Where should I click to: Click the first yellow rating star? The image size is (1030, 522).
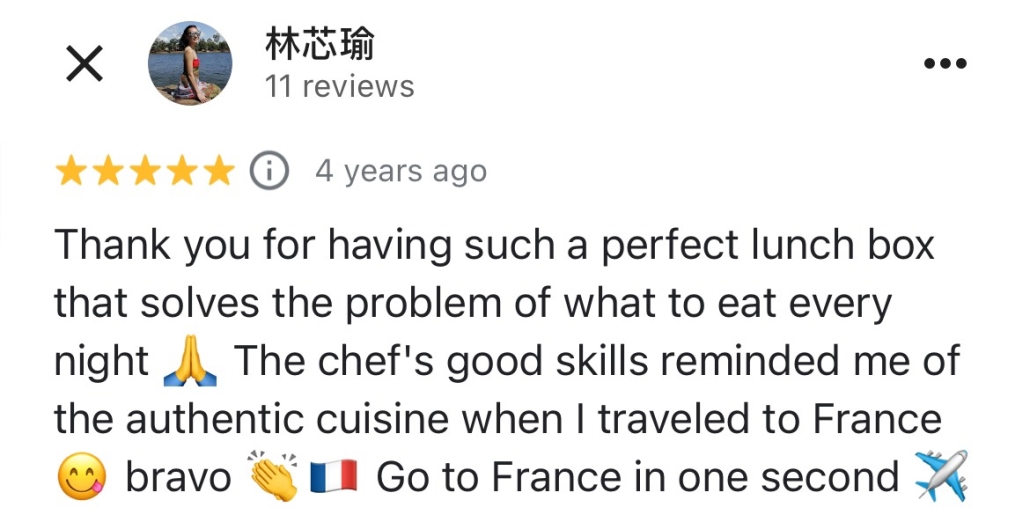point(71,172)
